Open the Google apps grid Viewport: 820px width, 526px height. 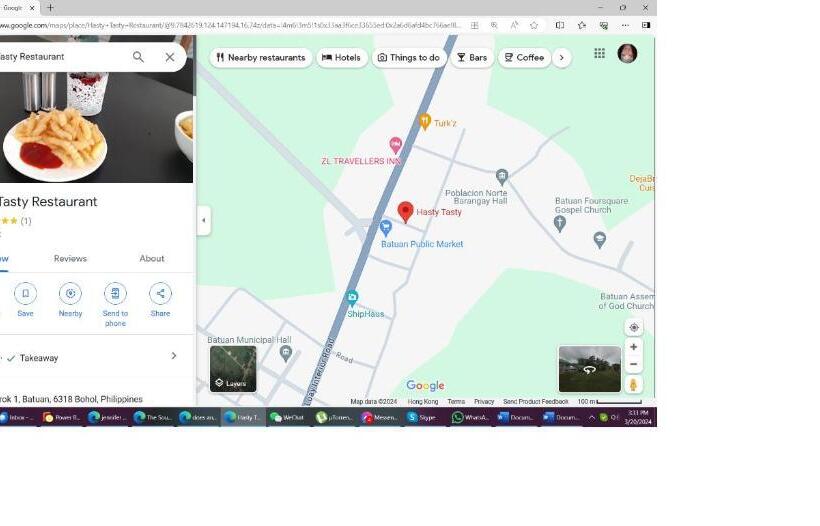tap(599, 54)
